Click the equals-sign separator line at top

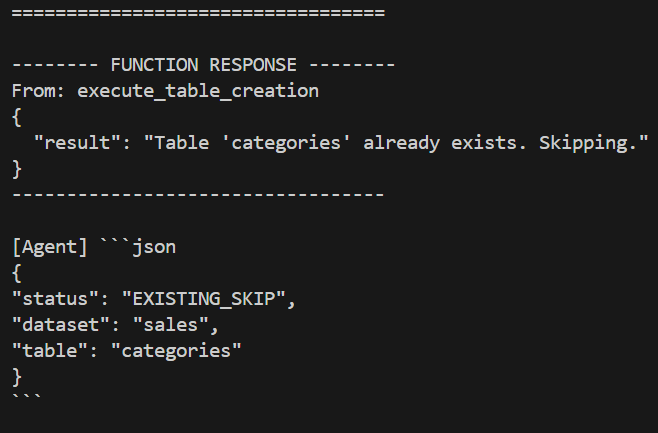198,13
